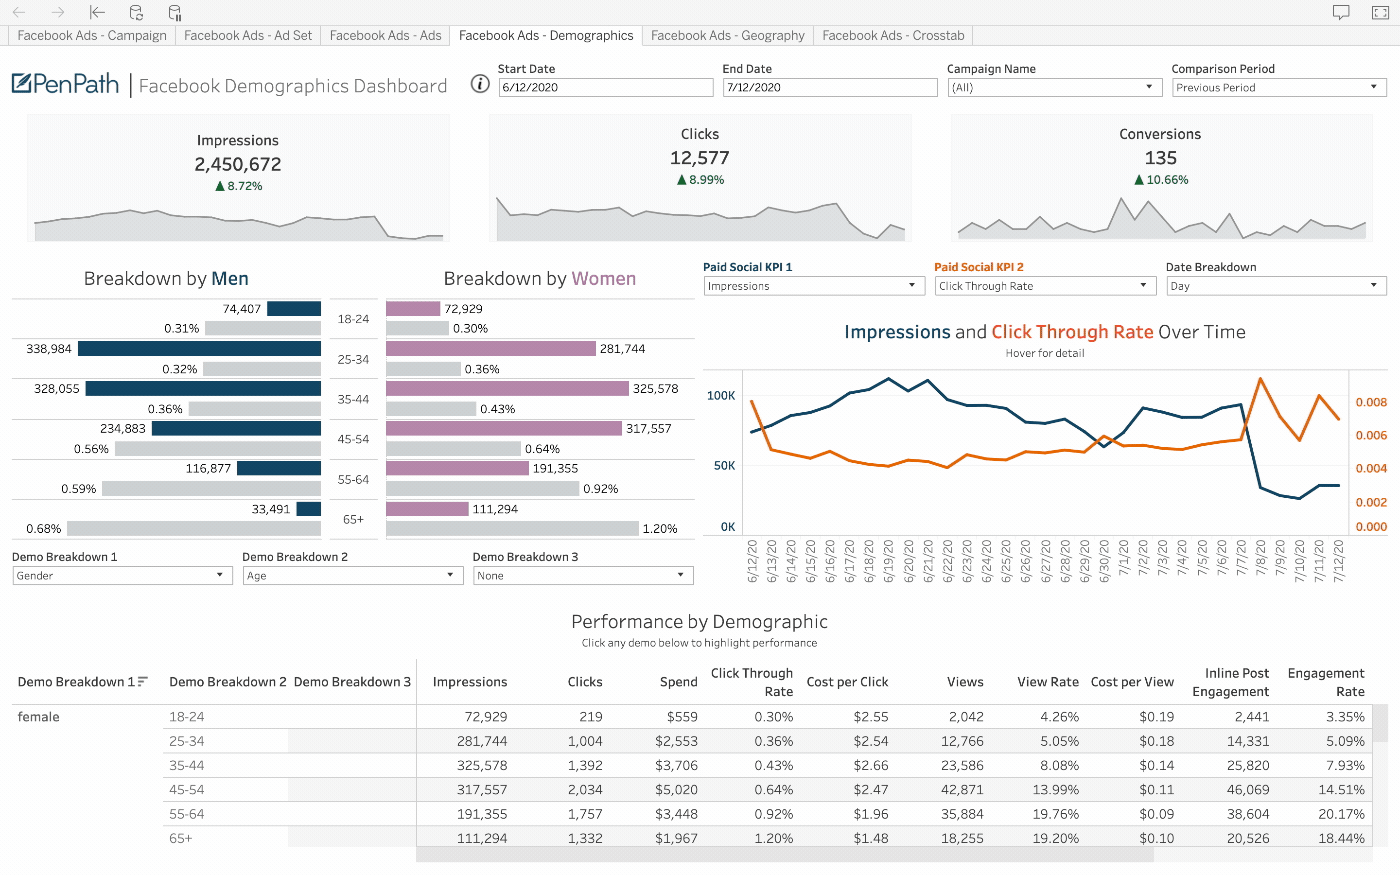The width and height of the screenshot is (1400, 875).
Task: Click men's 45-54 bar labeled 234,883
Action: click(236, 428)
